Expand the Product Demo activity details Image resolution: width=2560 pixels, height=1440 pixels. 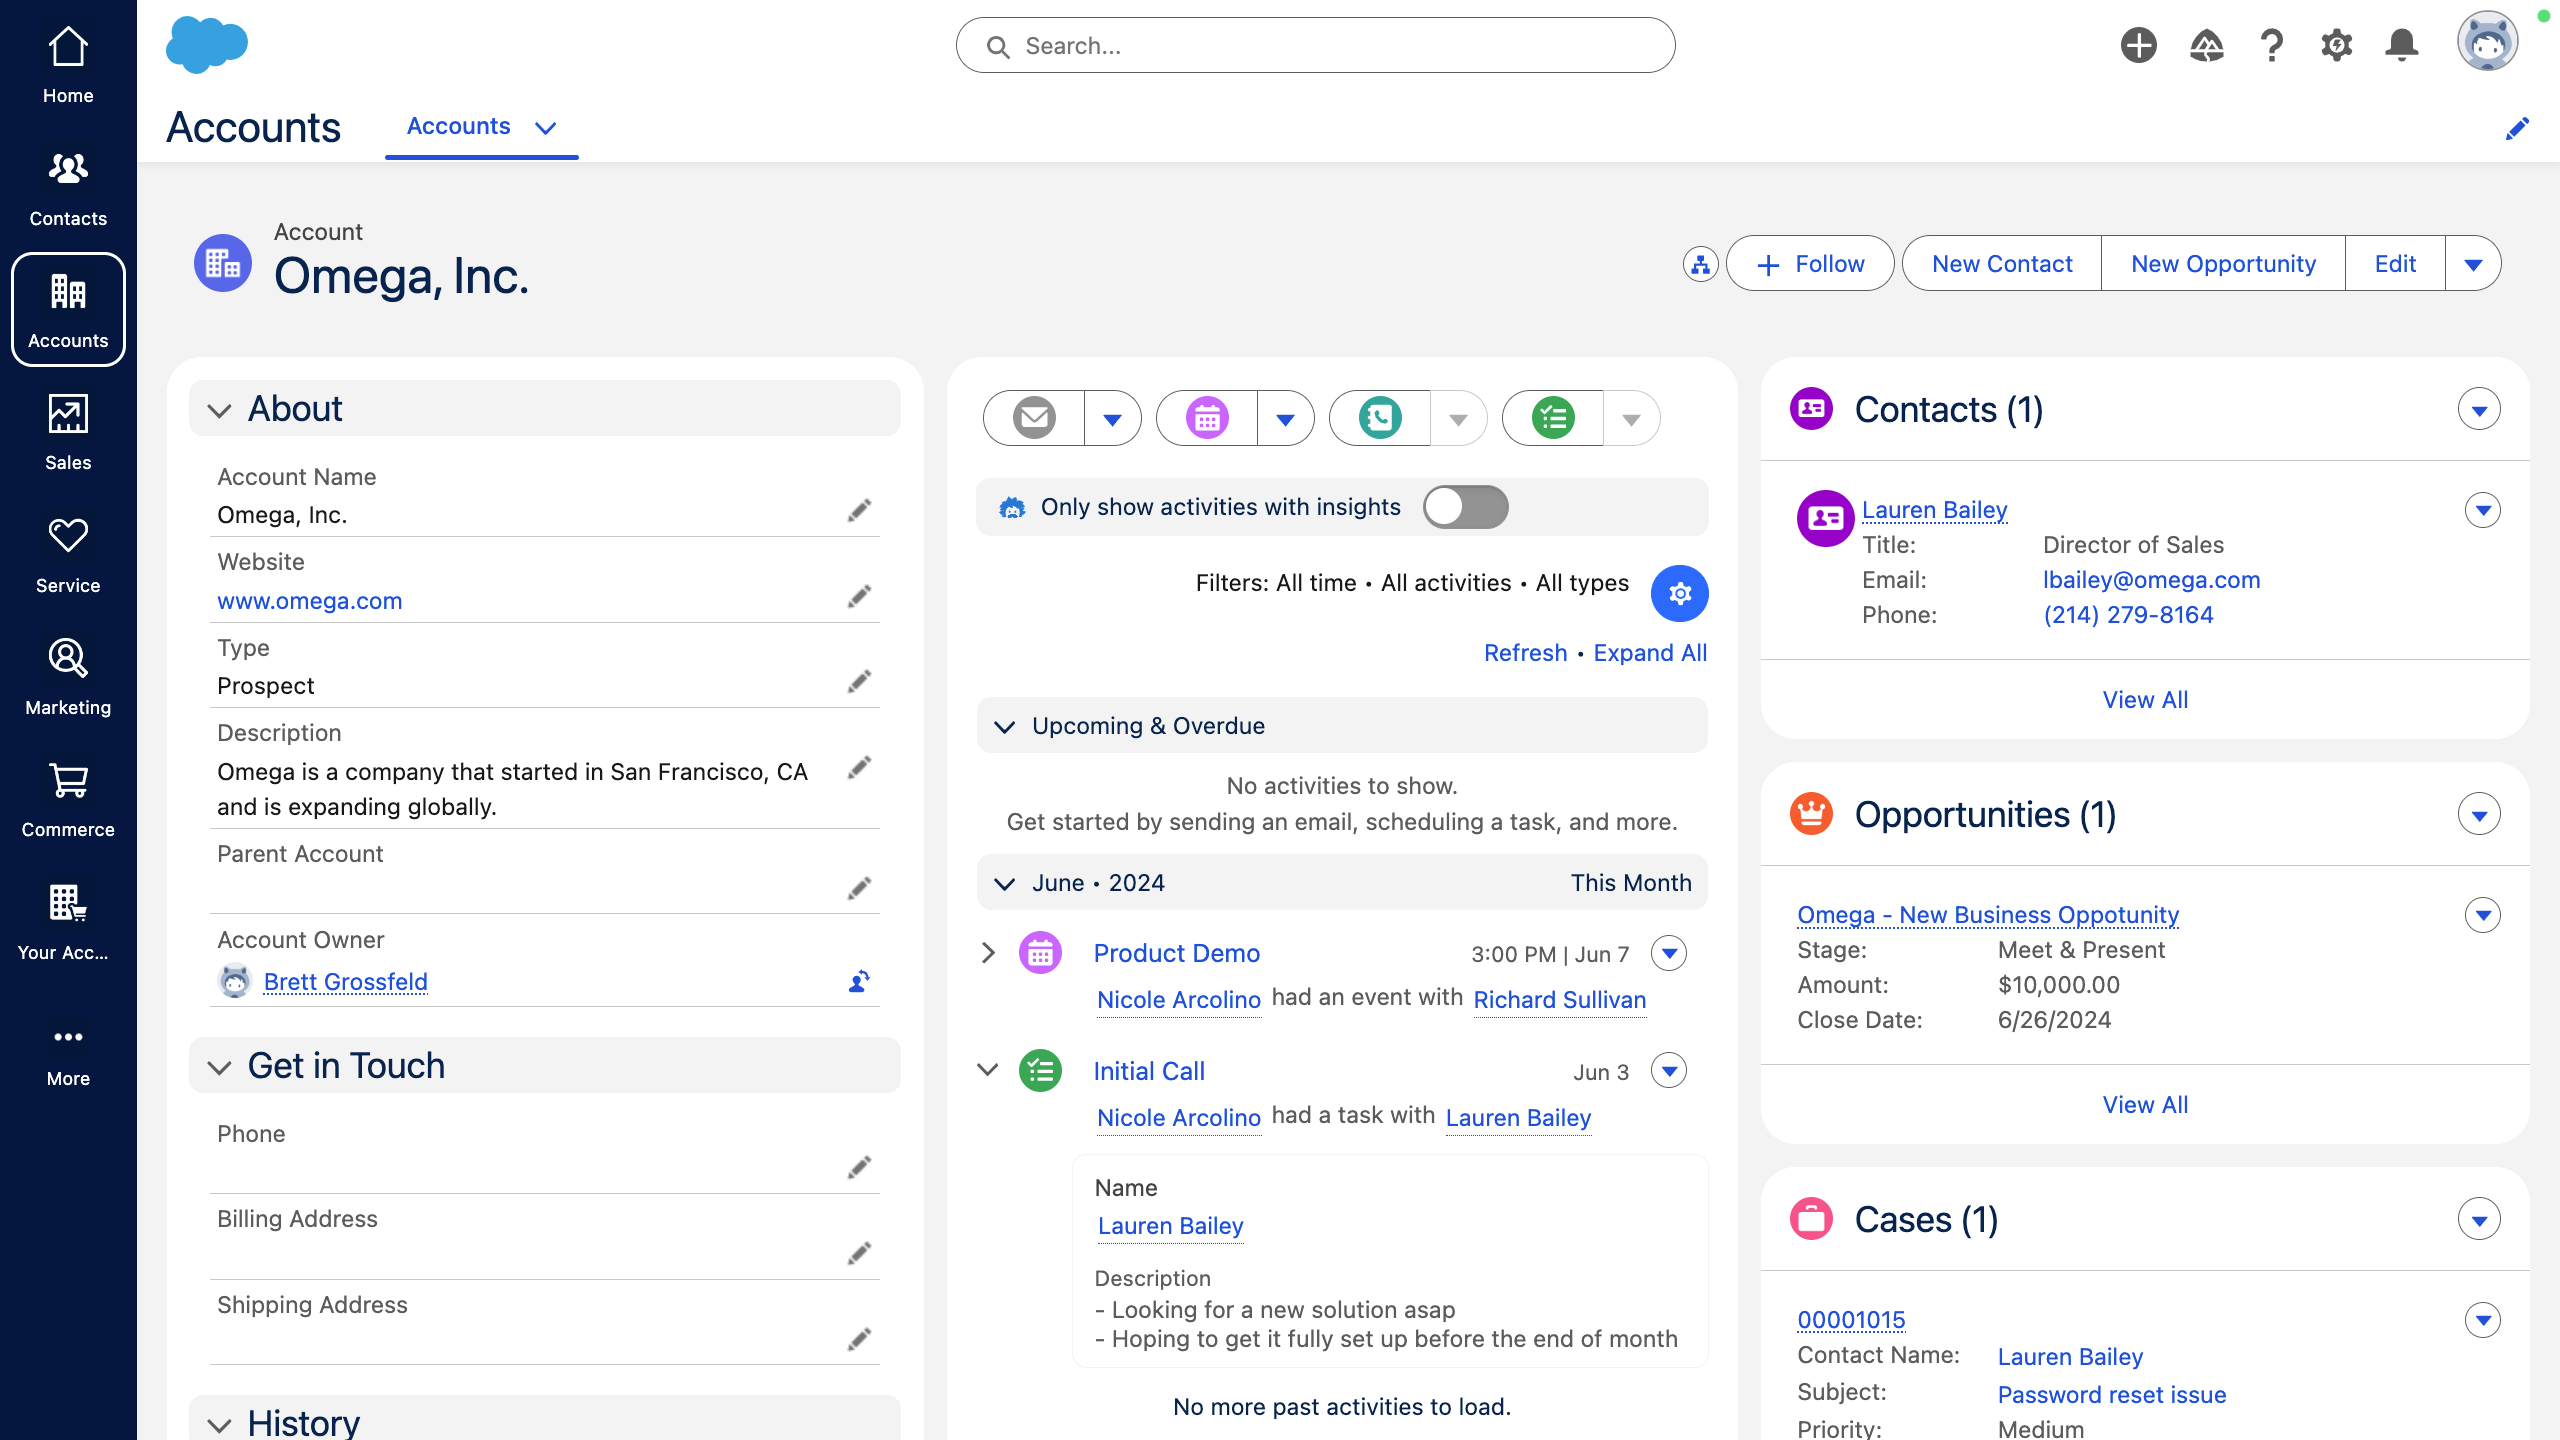pos(988,953)
